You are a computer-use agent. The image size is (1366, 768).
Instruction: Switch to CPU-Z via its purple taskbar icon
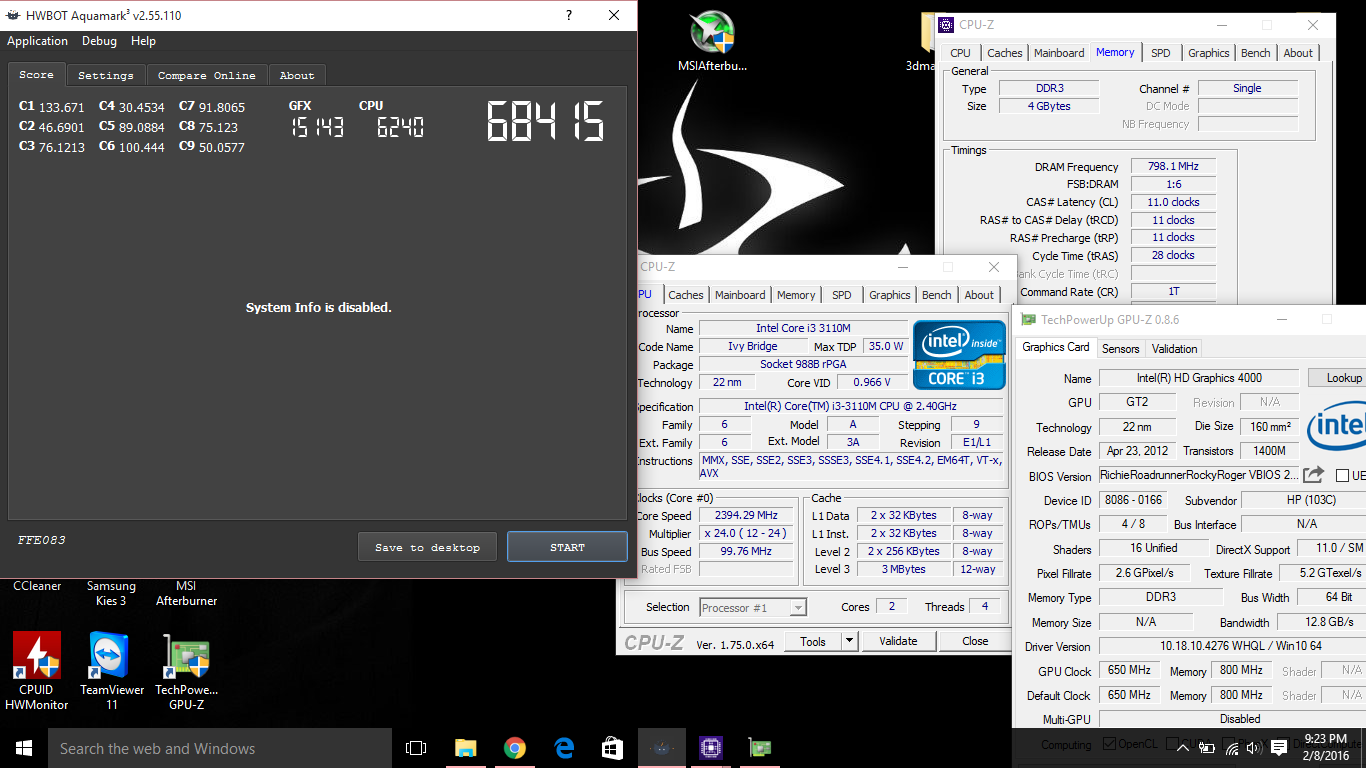pyautogui.click(x=711, y=748)
